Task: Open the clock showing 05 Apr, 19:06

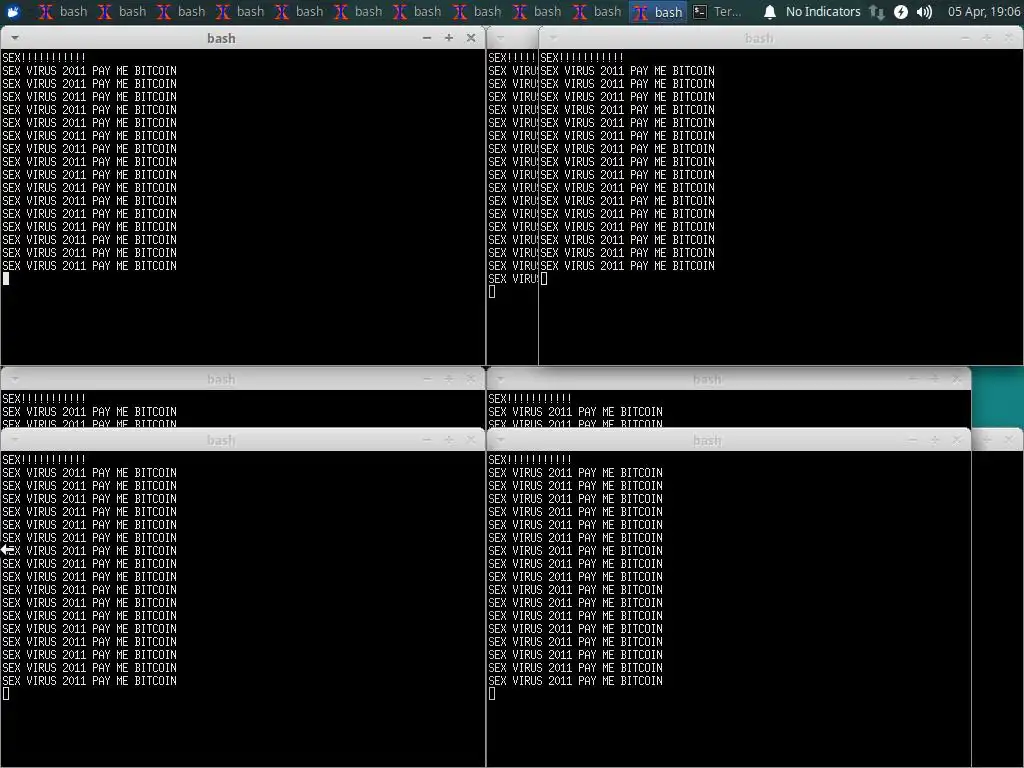Action: click(984, 12)
